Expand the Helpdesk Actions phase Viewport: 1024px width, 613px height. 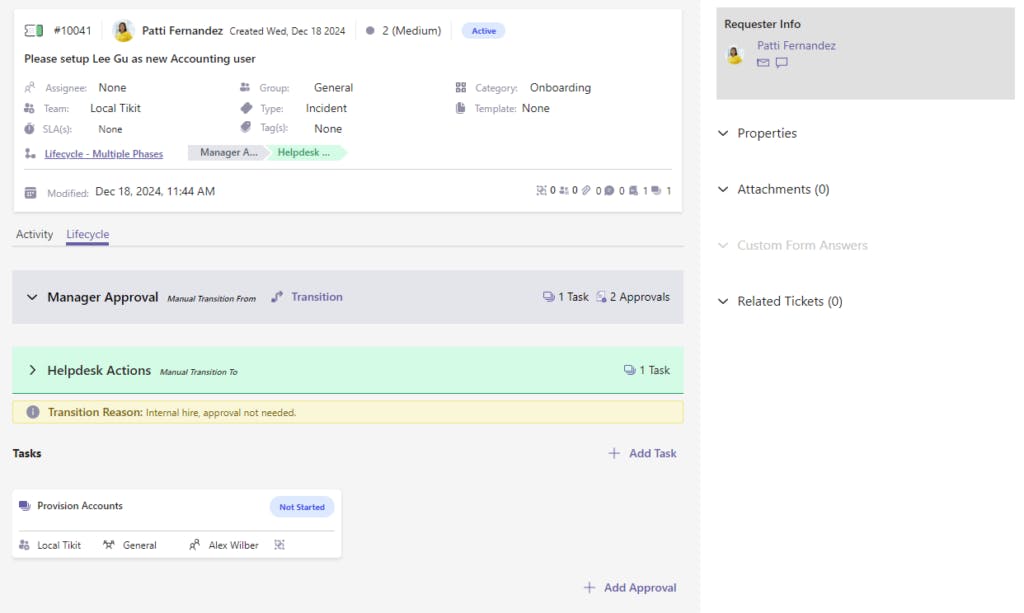pyautogui.click(x=32, y=370)
